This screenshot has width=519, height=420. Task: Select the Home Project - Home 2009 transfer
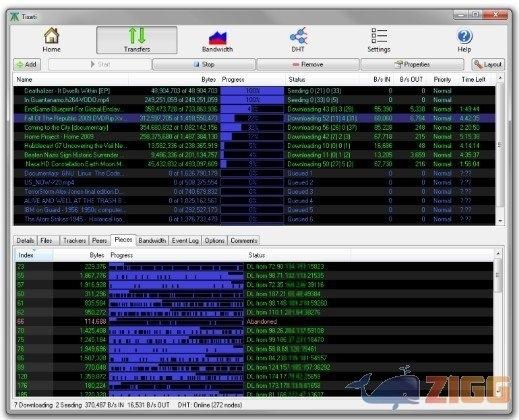click(254, 136)
